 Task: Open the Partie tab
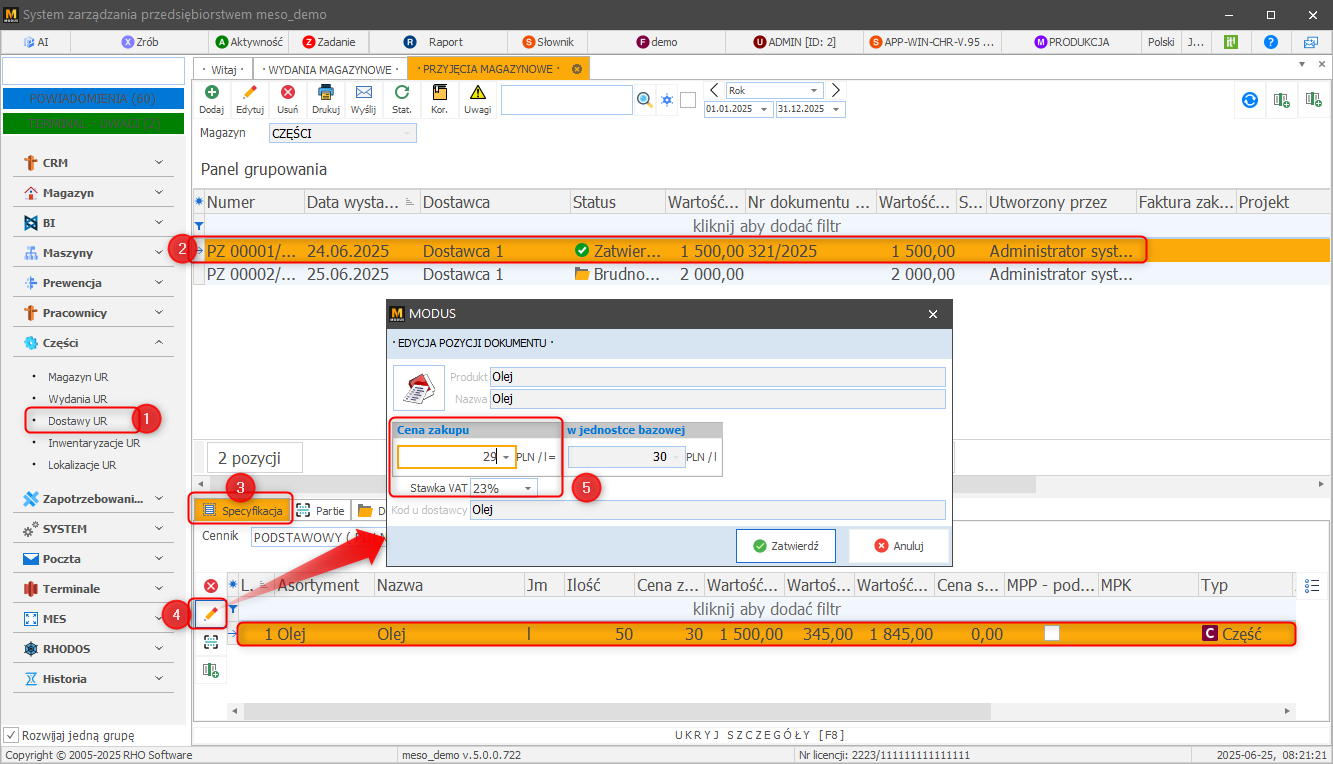click(320, 510)
